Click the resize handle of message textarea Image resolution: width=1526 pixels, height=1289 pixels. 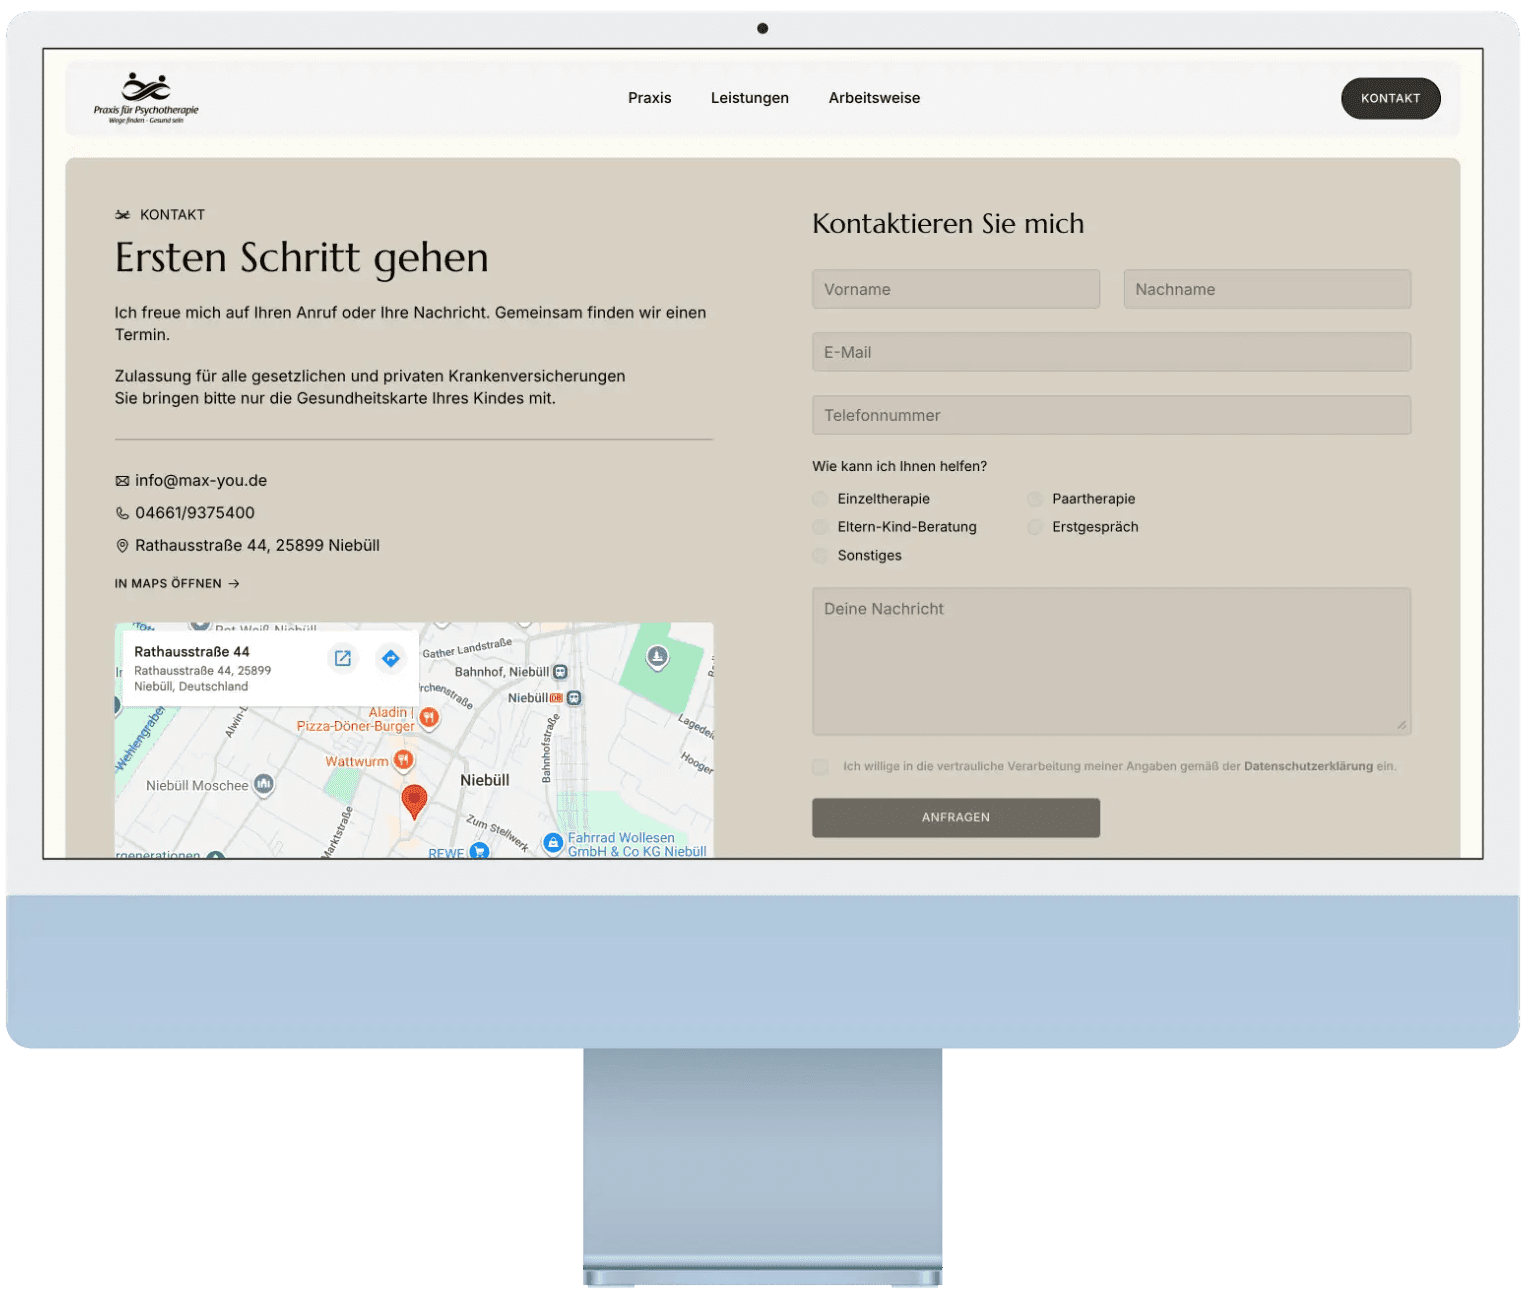(x=1401, y=726)
